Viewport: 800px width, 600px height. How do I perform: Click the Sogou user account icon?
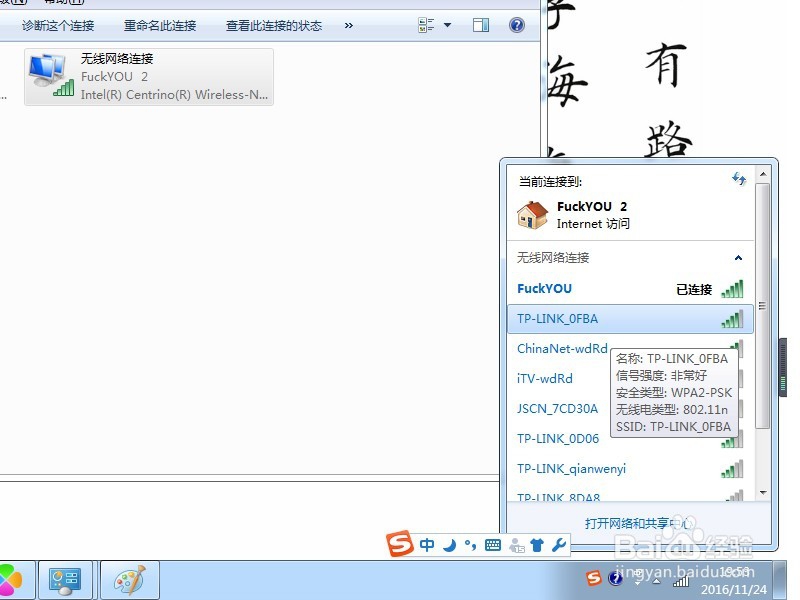(x=516, y=545)
